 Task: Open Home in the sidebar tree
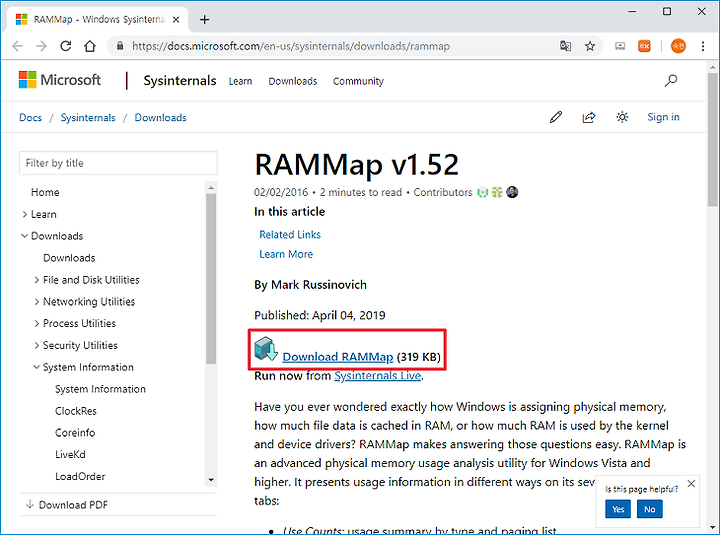[x=45, y=192]
